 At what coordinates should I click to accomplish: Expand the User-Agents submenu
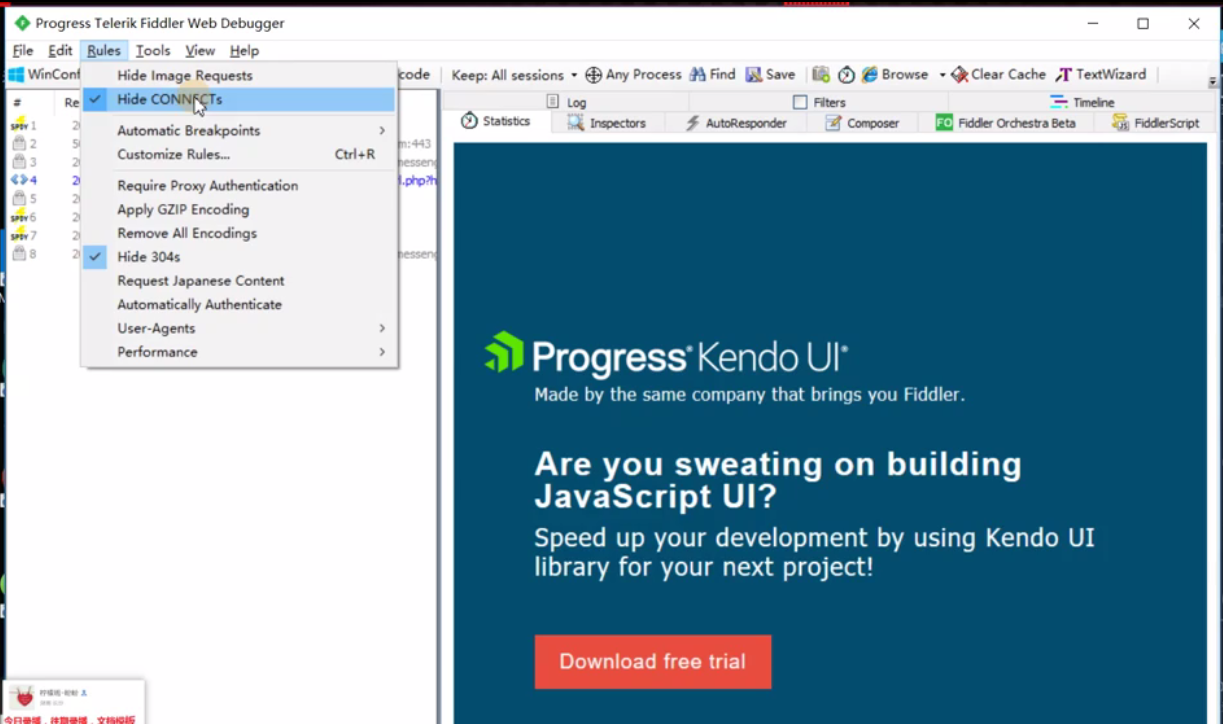[238, 328]
